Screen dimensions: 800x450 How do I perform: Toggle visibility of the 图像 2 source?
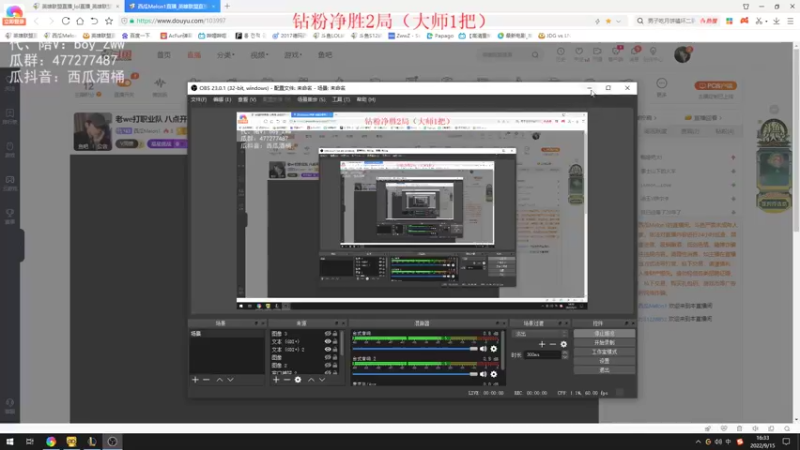(x=328, y=365)
